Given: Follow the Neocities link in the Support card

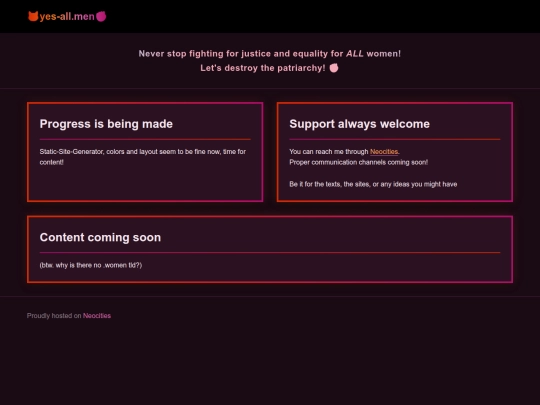Looking at the screenshot, I should [x=384, y=152].
